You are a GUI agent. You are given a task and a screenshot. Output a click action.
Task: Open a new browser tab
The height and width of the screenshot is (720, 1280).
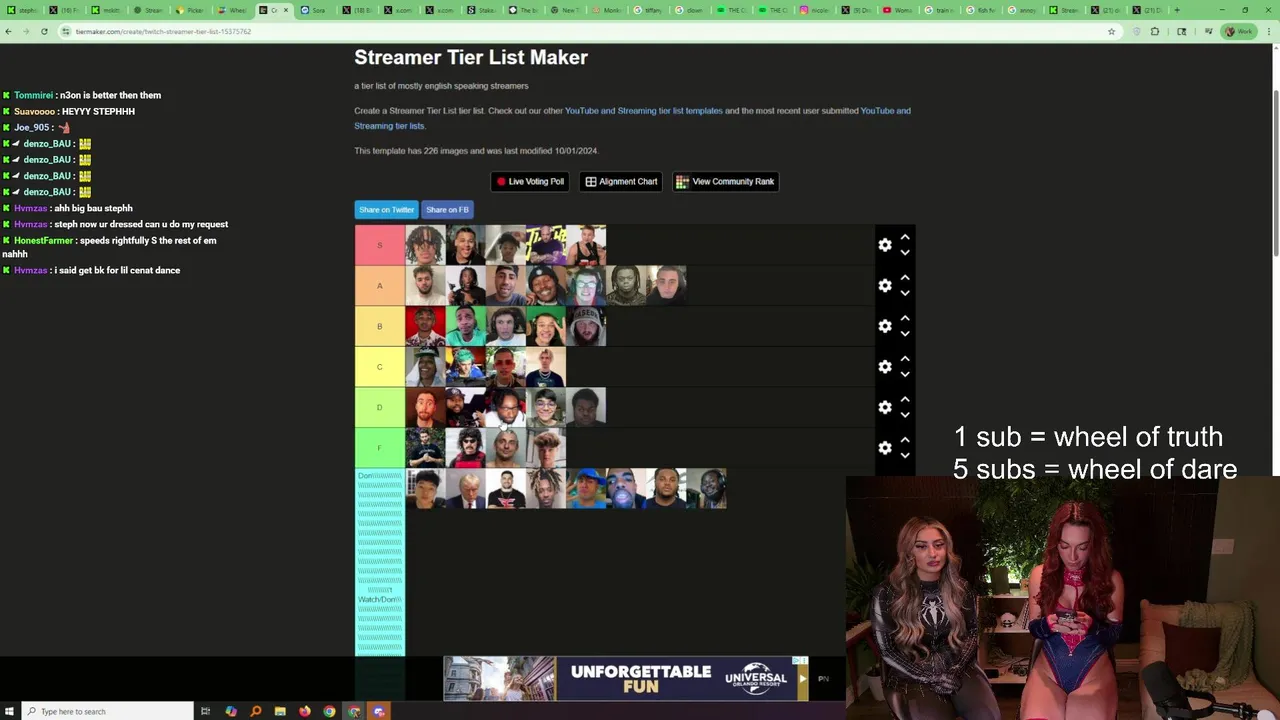(x=1176, y=10)
